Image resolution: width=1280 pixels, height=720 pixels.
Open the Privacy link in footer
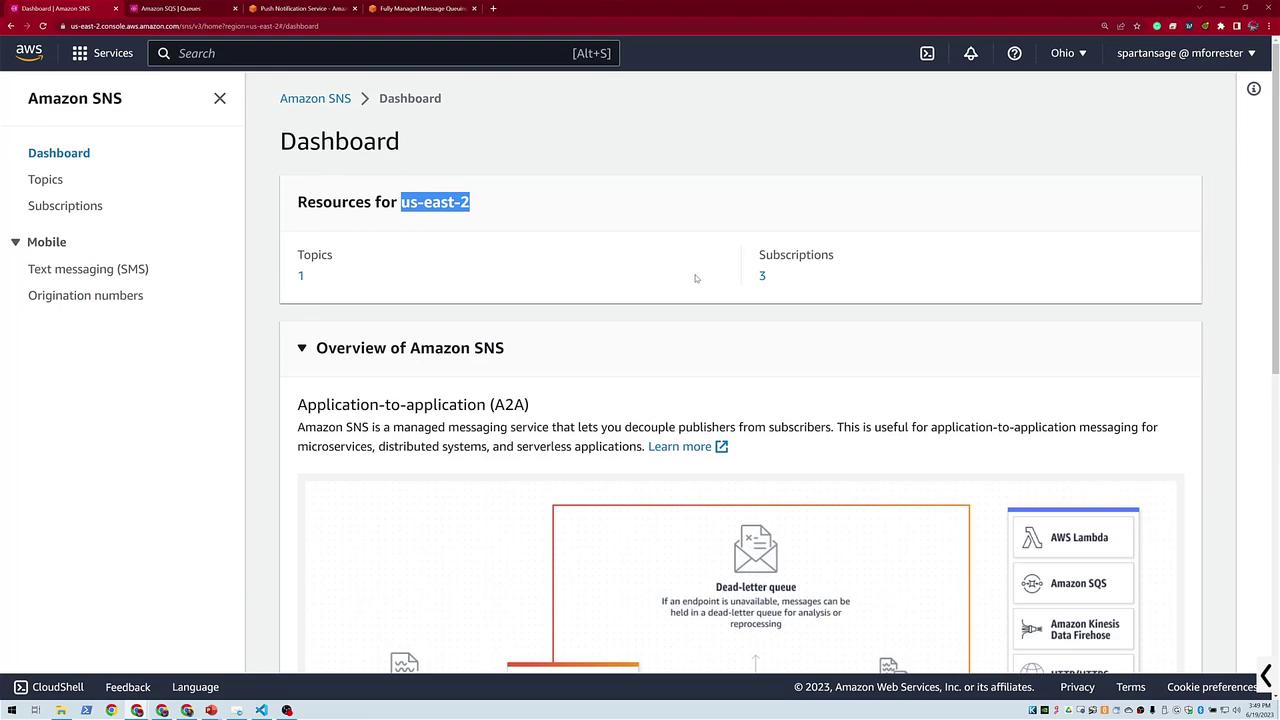pos(1077,687)
